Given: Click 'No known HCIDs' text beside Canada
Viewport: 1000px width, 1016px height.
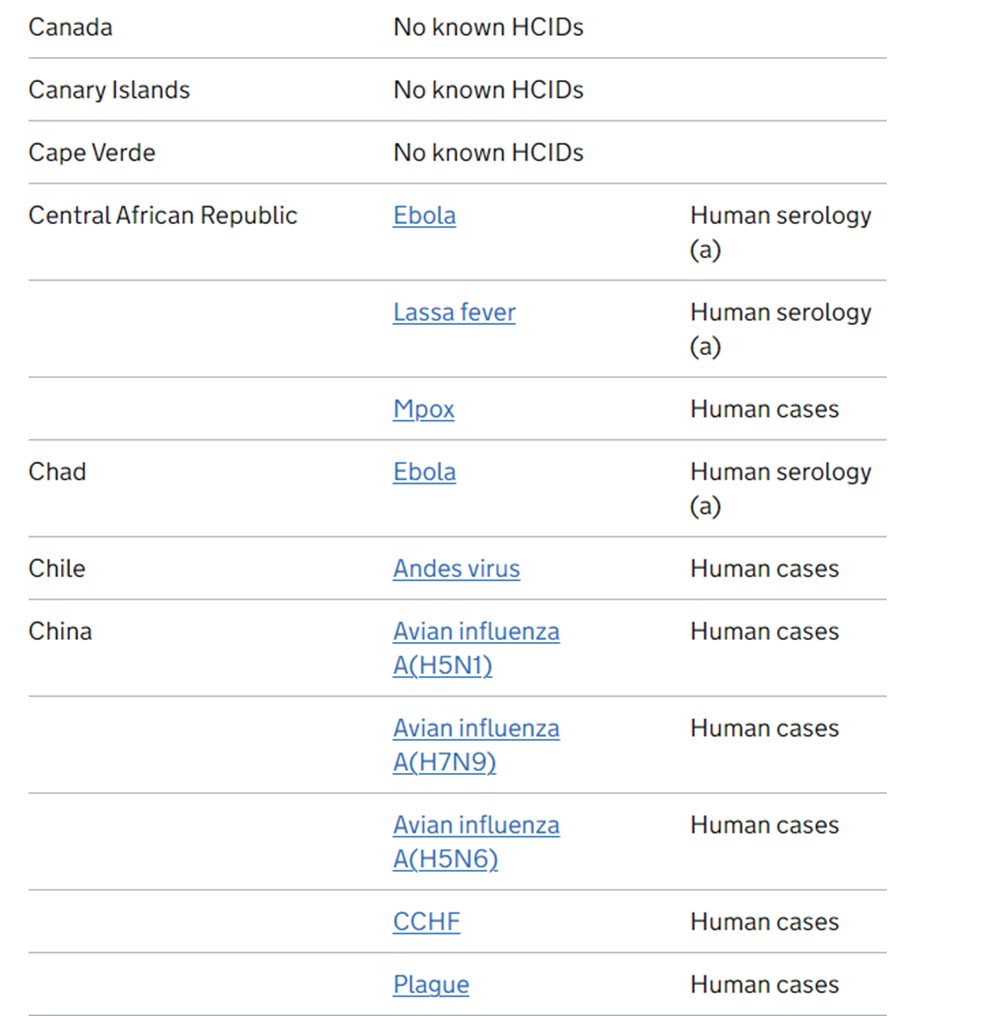Looking at the screenshot, I should [488, 27].
